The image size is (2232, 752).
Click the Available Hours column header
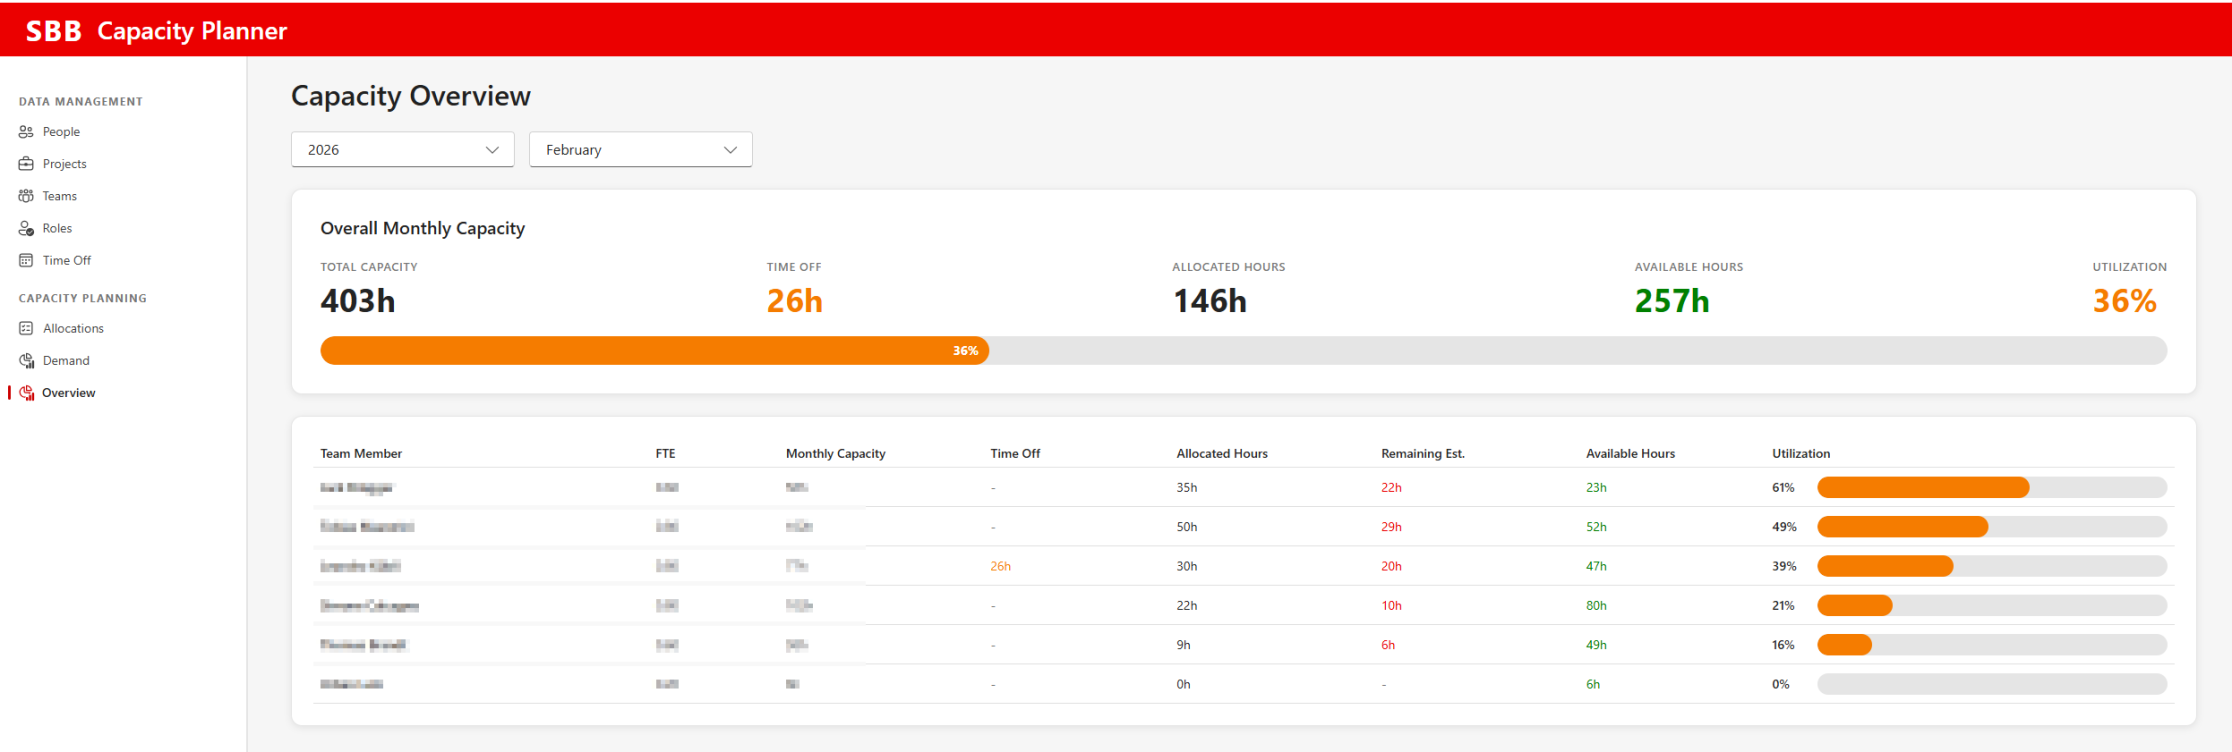tap(1630, 454)
